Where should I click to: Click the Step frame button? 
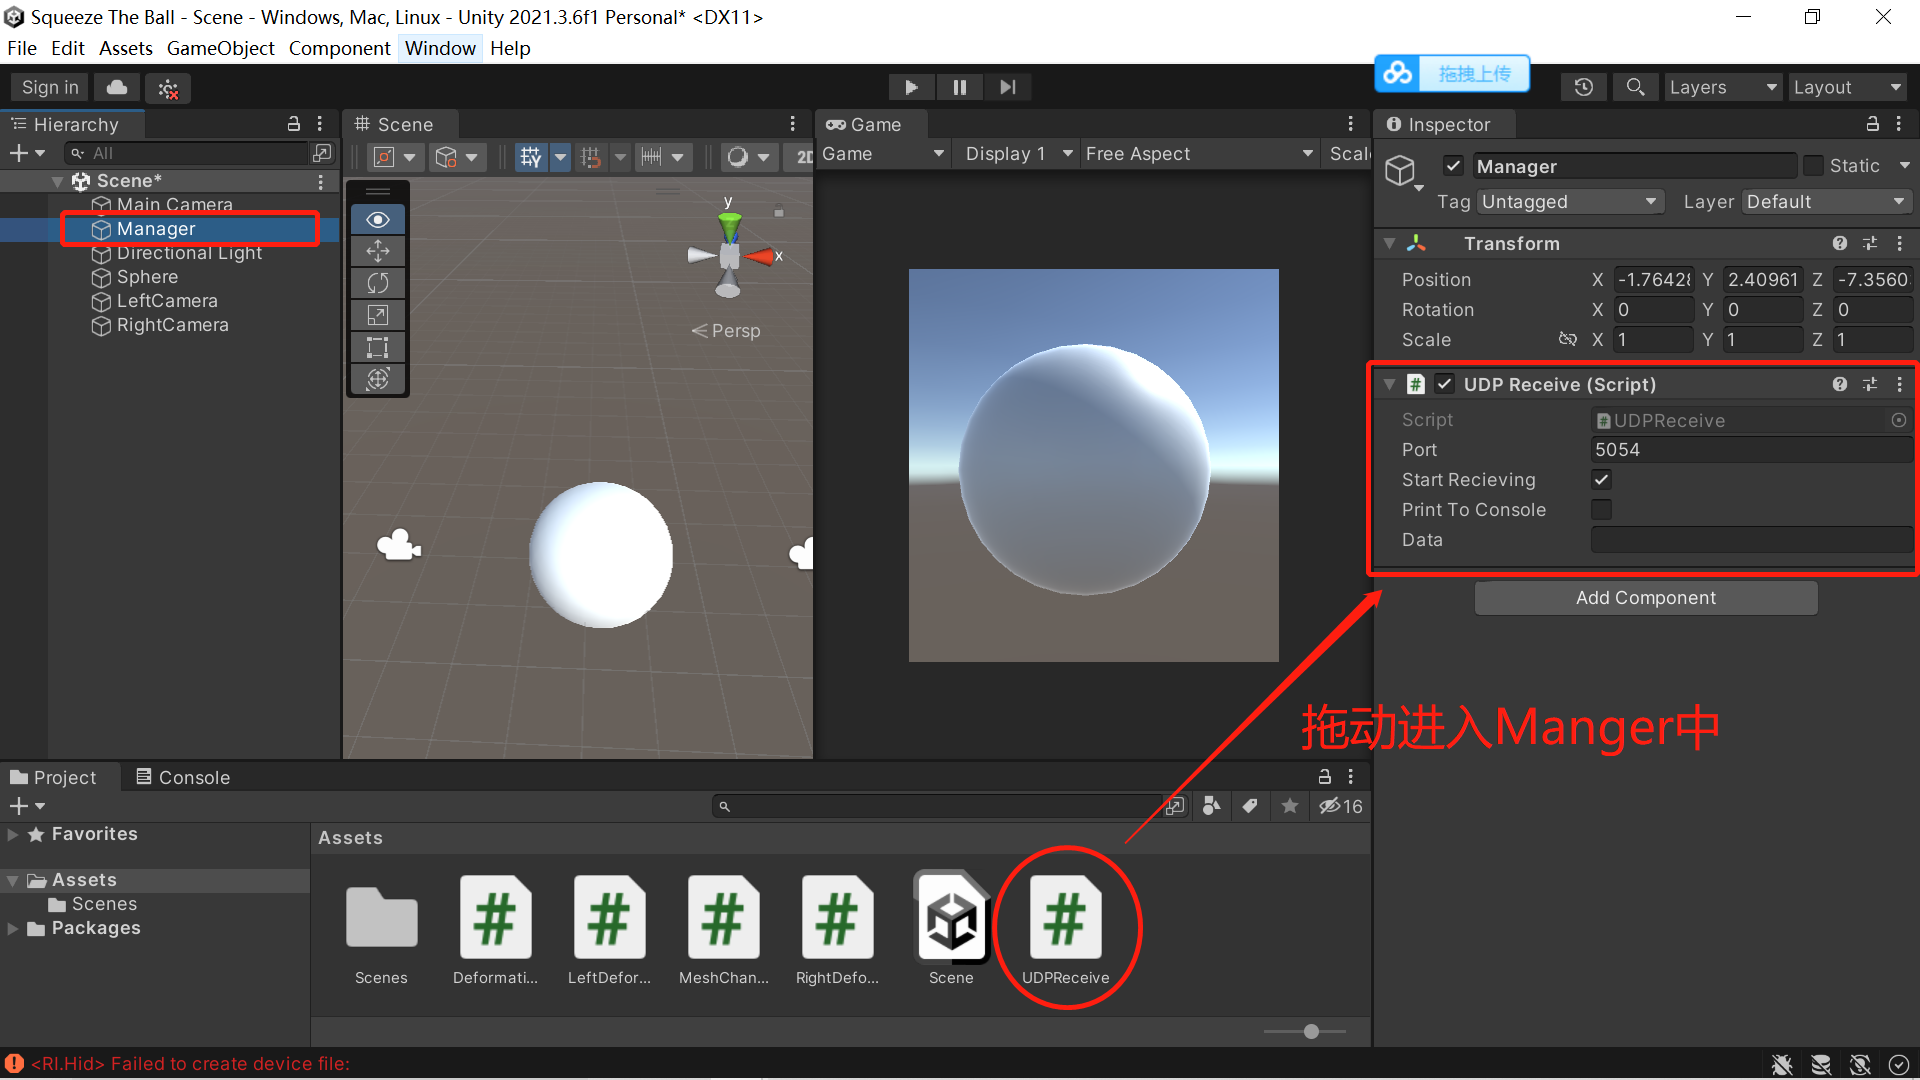pos(1007,88)
